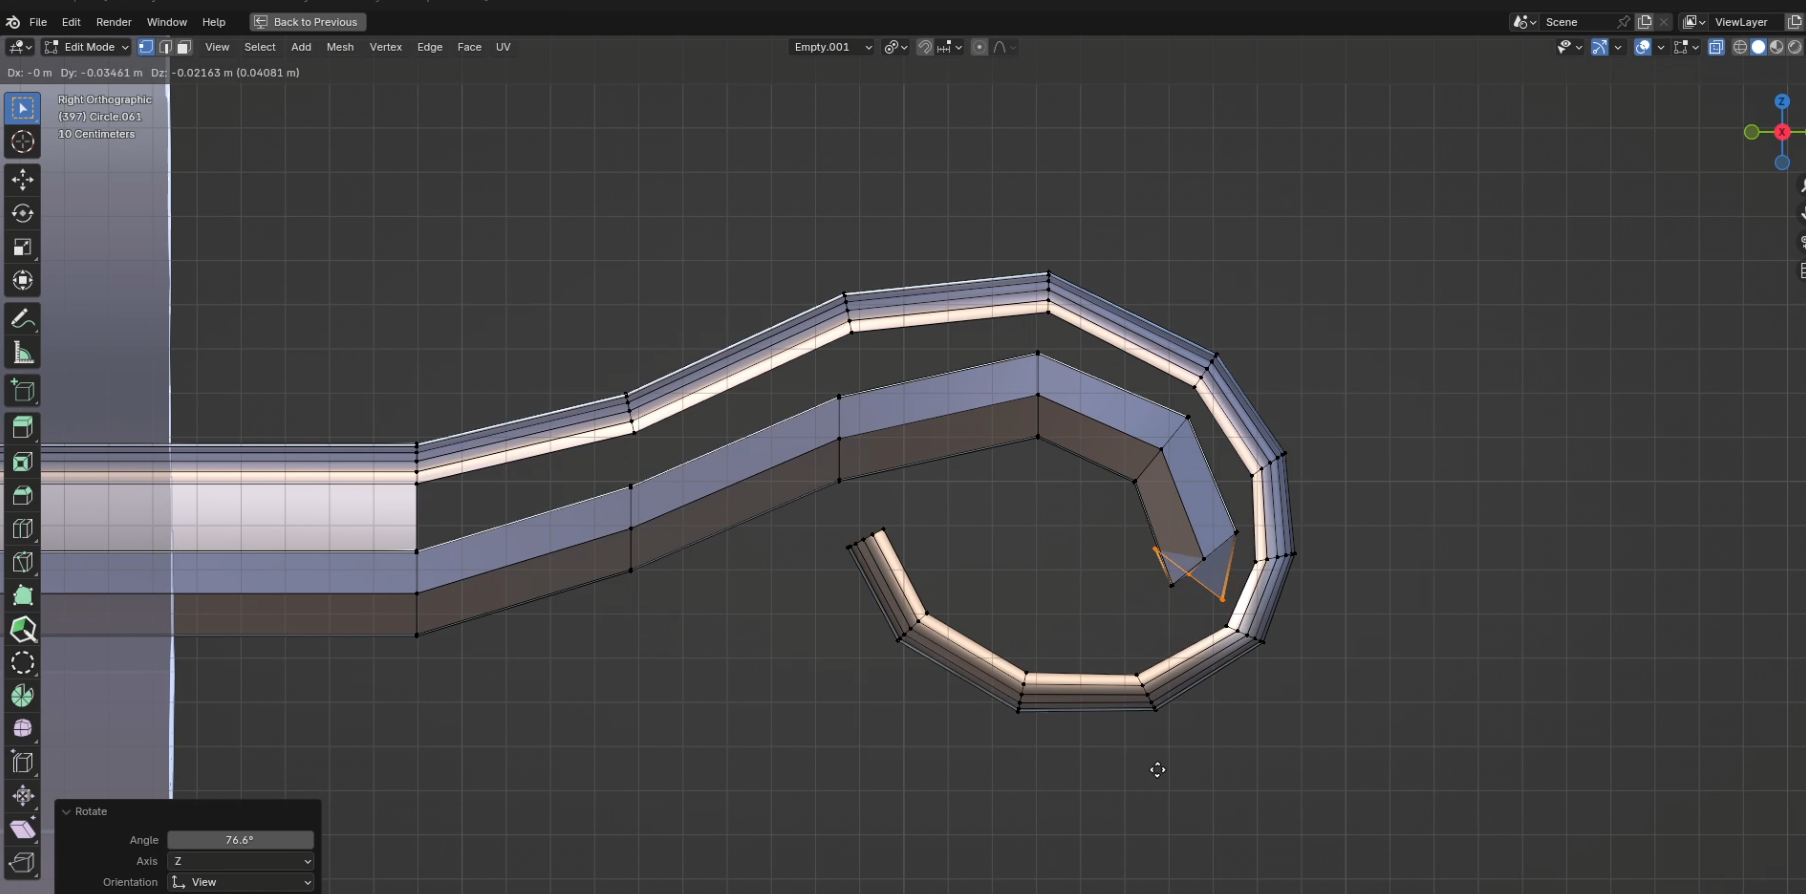
Task: Open the Edit Mode dropdown
Action: pos(86,47)
